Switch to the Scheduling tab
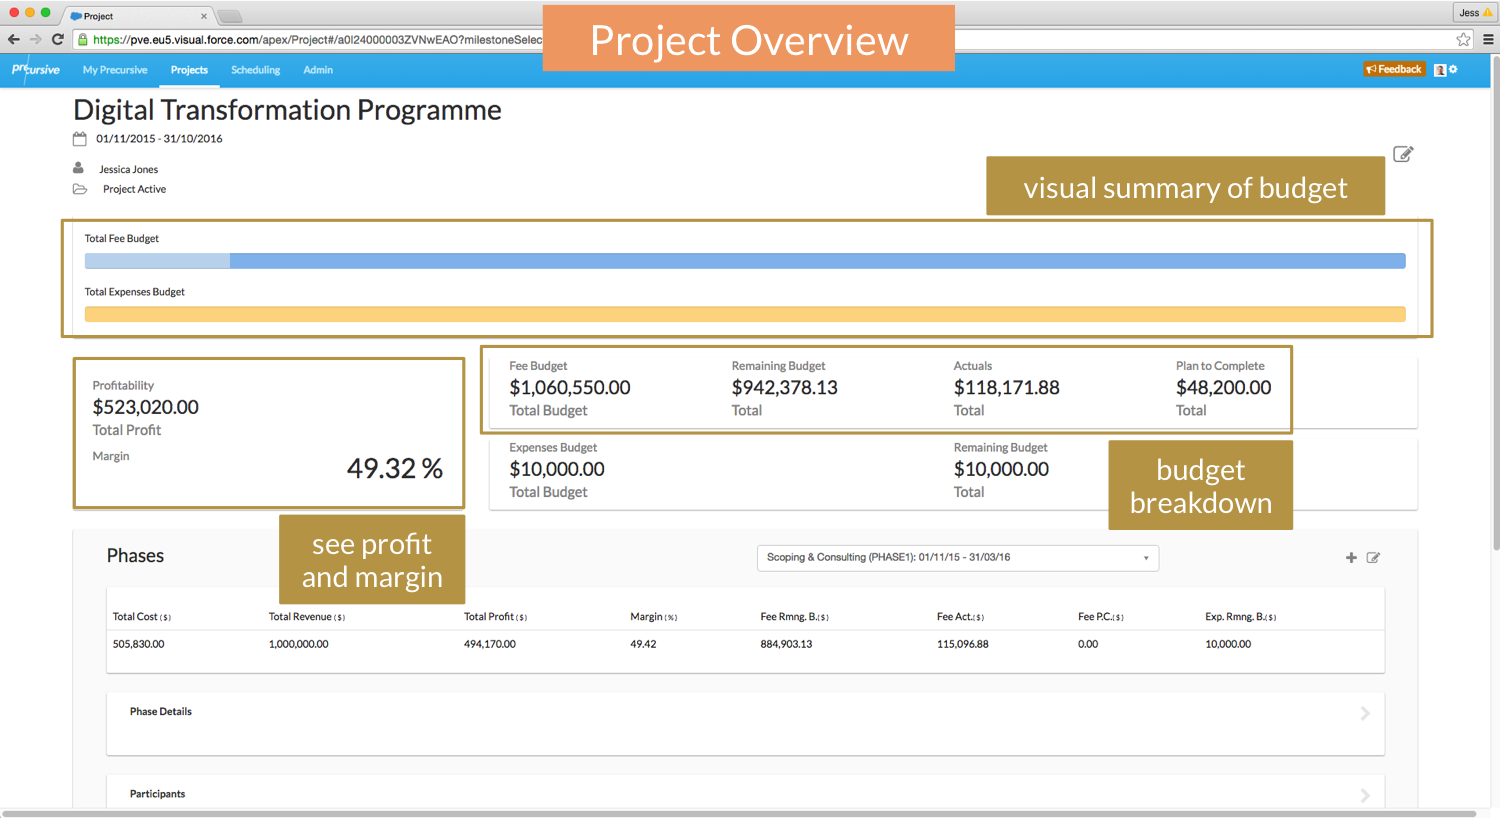This screenshot has height=818, width=1500. 255,70
